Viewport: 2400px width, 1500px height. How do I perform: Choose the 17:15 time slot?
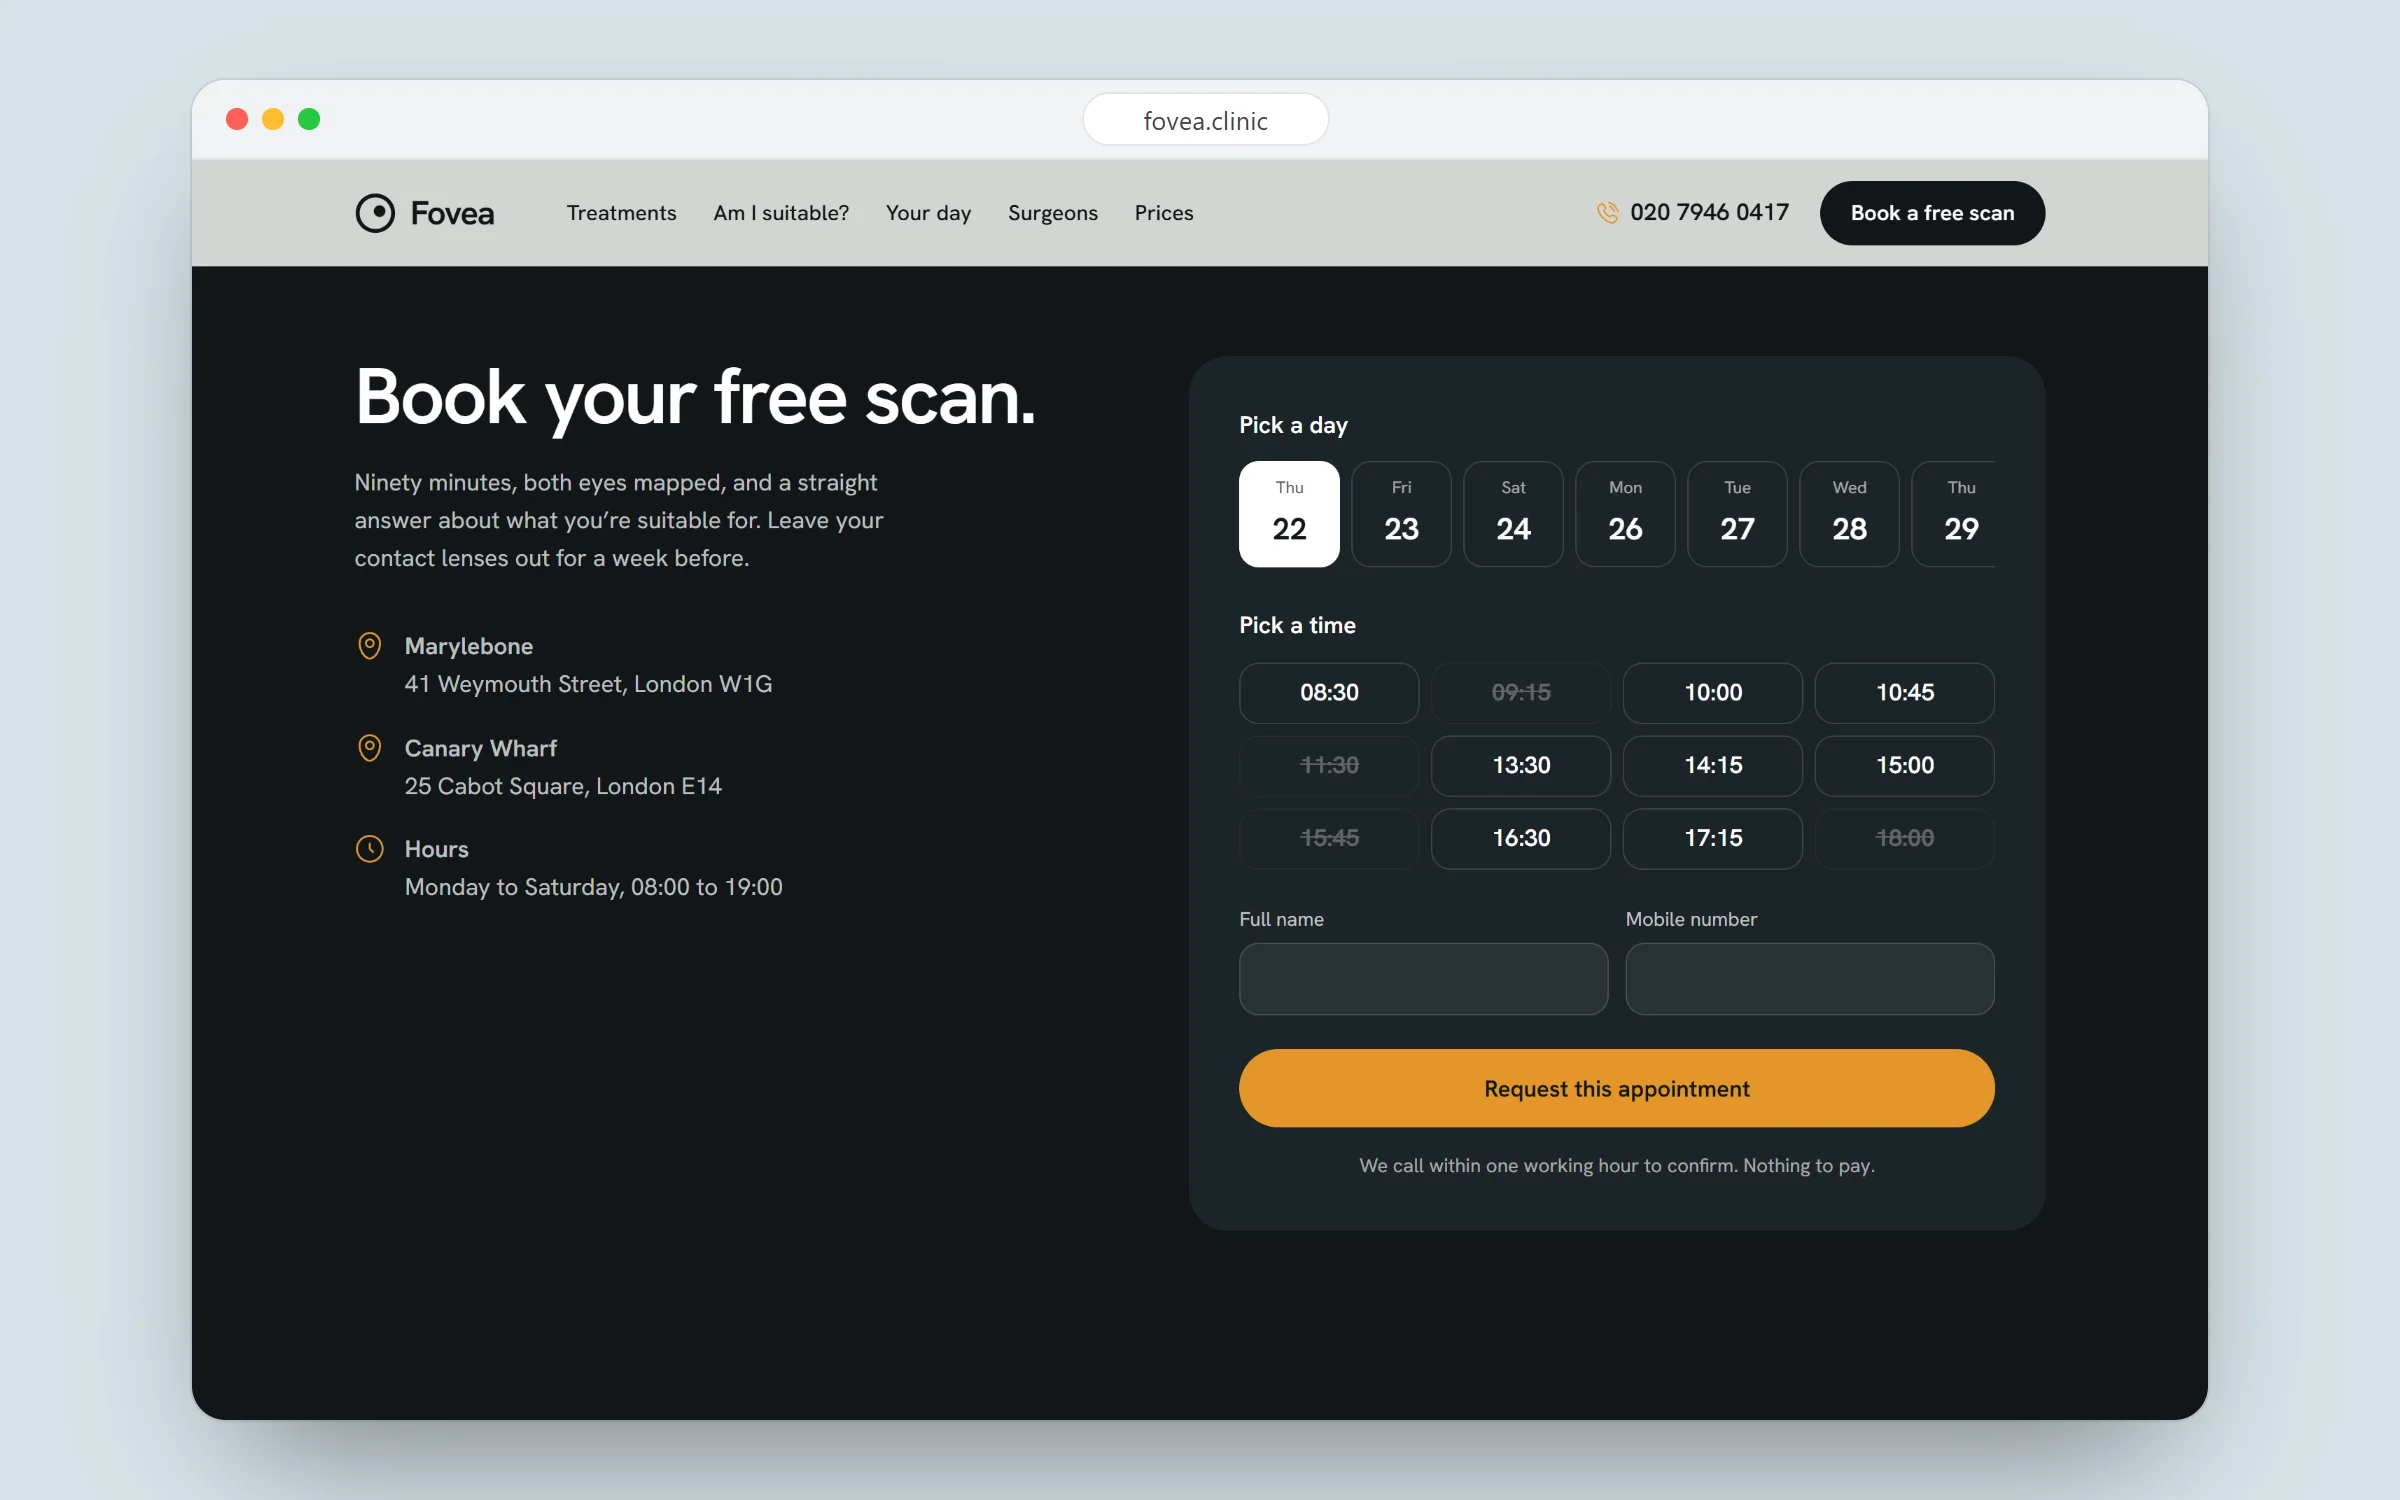pos(1713,839)
